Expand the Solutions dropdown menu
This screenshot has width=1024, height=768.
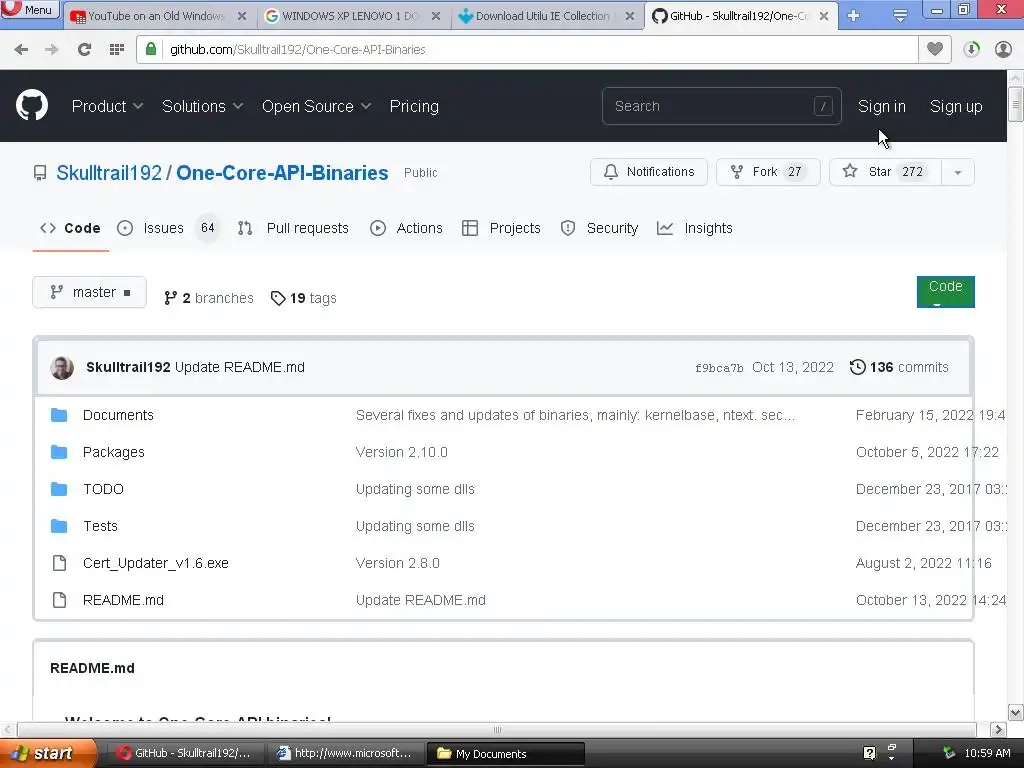[202, 106]
